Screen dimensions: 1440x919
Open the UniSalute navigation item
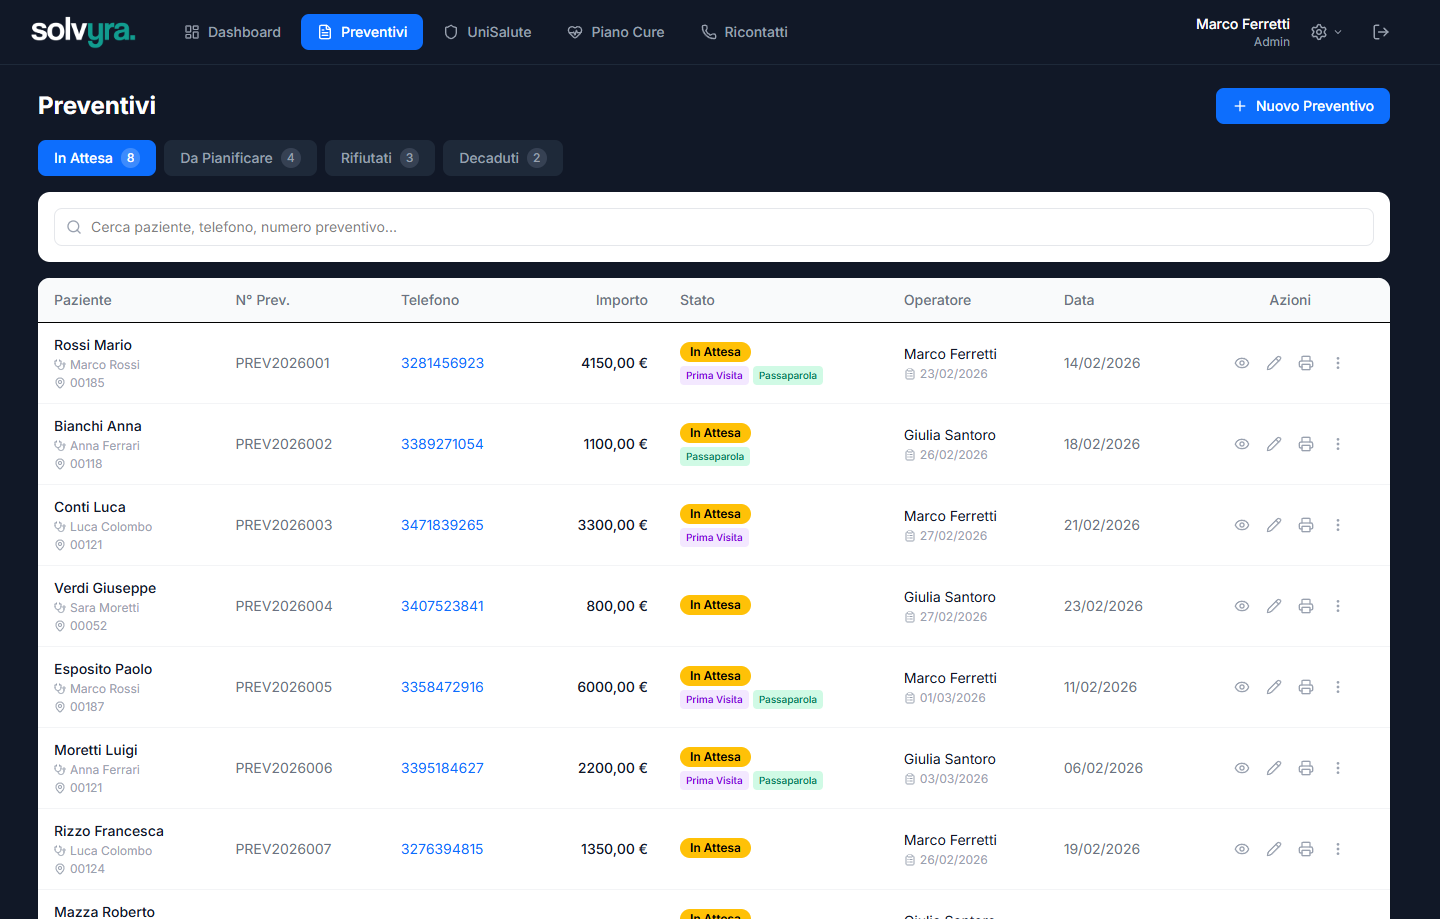pos(488,32)
